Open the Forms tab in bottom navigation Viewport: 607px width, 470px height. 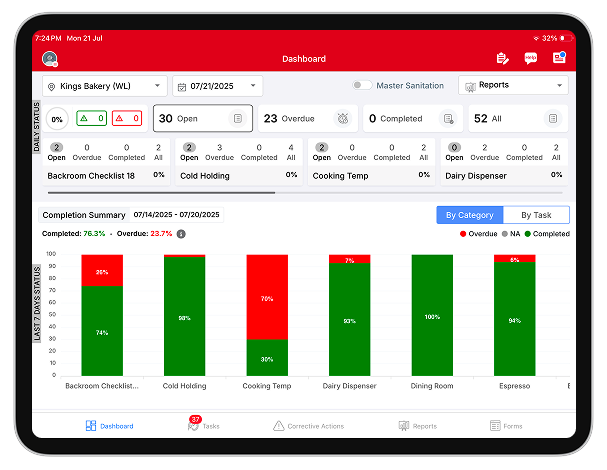(x=507, y=426)
